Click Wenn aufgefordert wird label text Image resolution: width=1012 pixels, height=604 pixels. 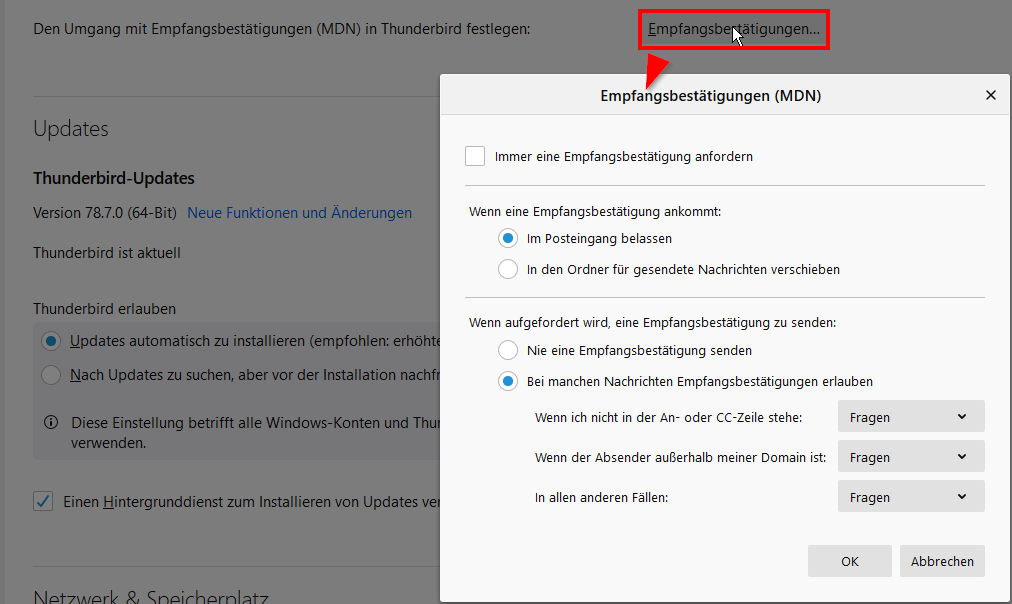tap(653, 322)
